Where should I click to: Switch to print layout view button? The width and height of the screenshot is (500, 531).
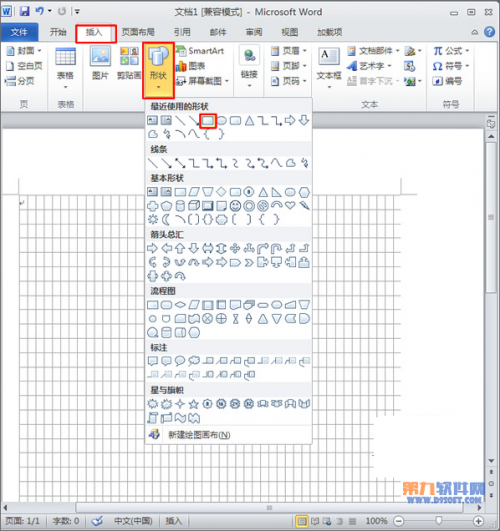point(301,521)
